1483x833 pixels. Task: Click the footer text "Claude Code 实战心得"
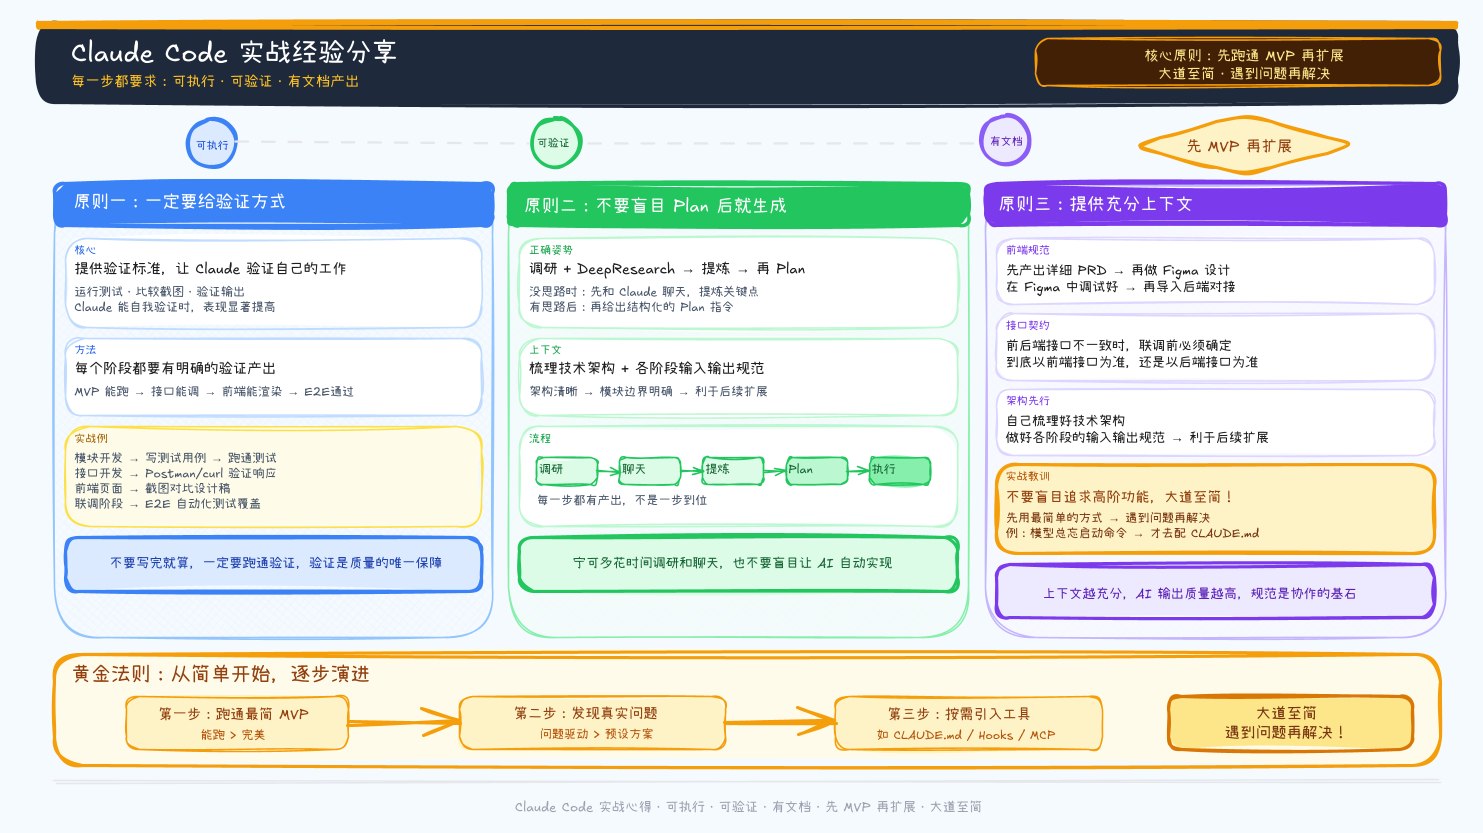tap(583, 807)
